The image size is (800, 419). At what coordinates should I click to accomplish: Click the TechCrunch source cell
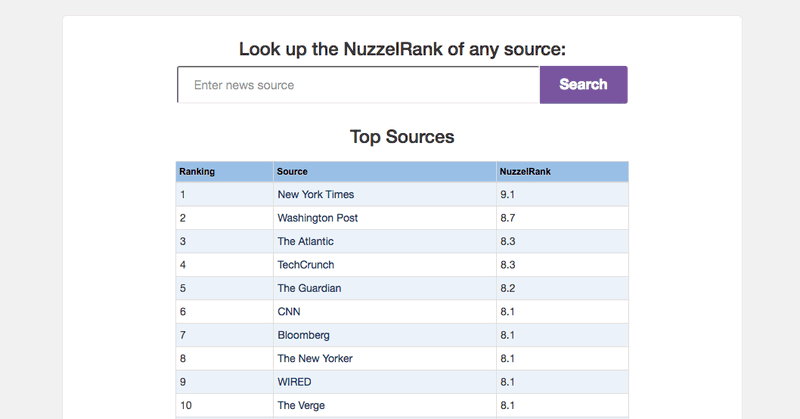pyautogui.click(x=385, y=265)
